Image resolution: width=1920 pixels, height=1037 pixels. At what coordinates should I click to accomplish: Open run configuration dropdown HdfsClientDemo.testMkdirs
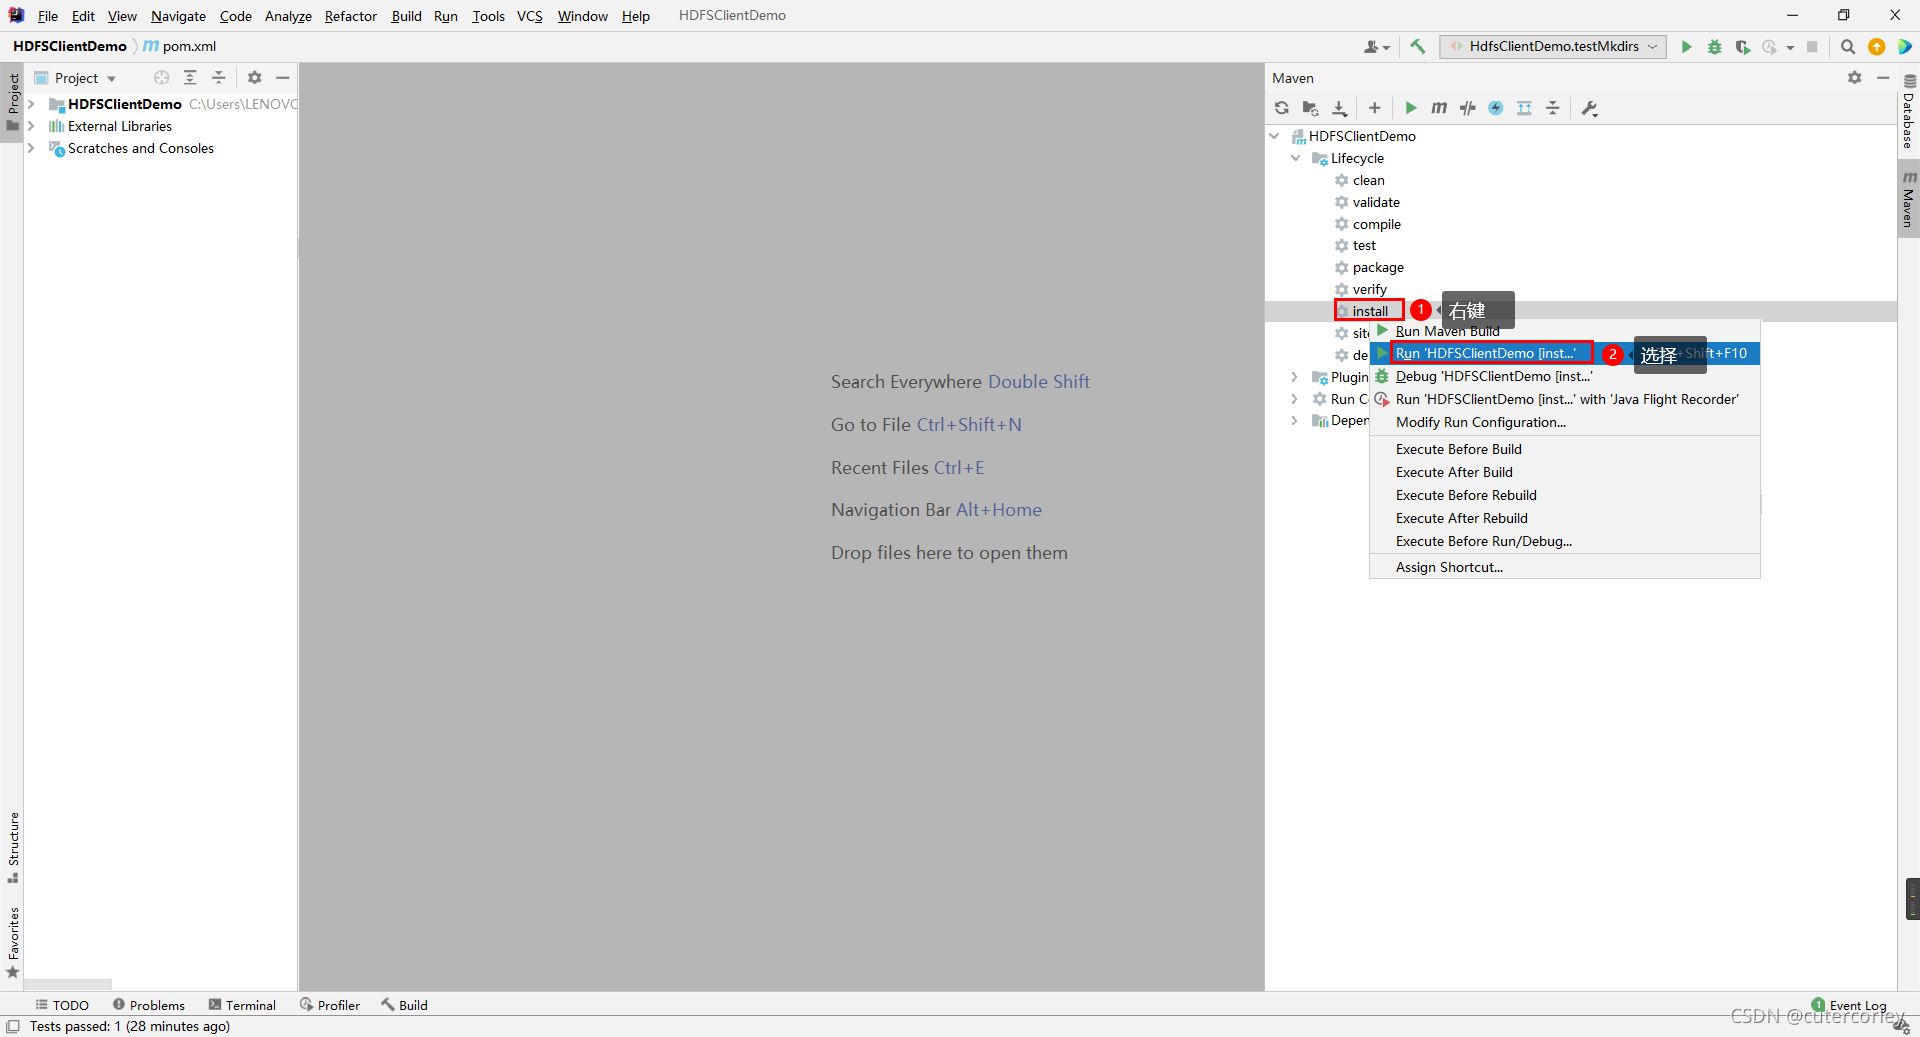pos(1553,46)
